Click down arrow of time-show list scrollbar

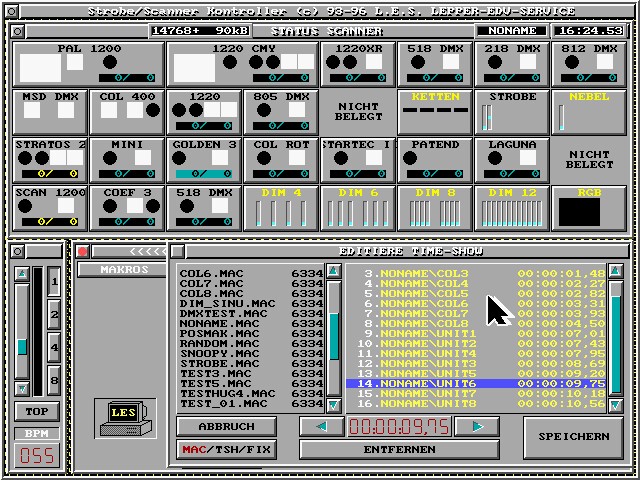pyautogui.click(x=616, y=405)
